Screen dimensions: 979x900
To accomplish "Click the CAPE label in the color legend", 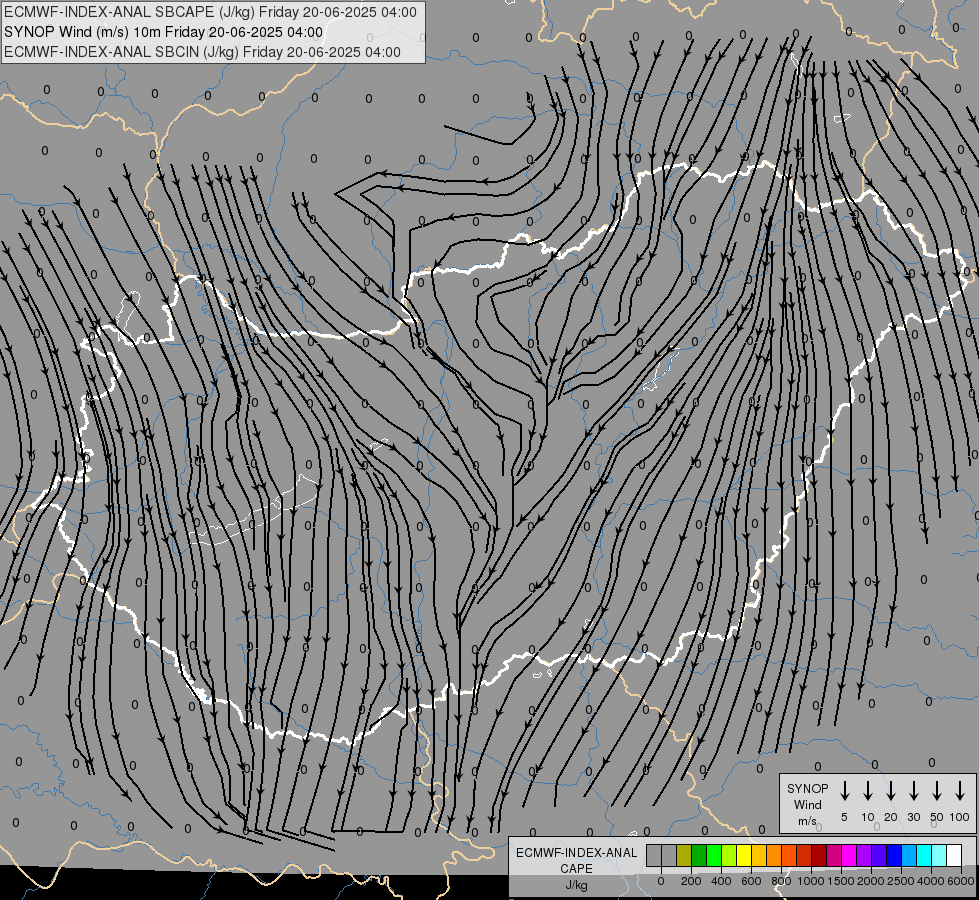I will [576, 869].
